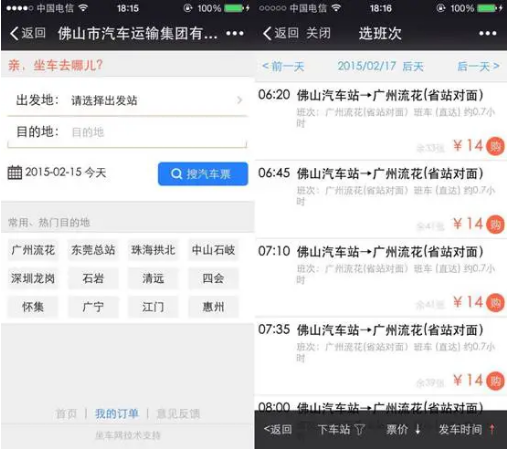Screen dimensions: 508x449
Task: Tap the orange 购 button for the 06:45 bus
Action: coord(495,224)
